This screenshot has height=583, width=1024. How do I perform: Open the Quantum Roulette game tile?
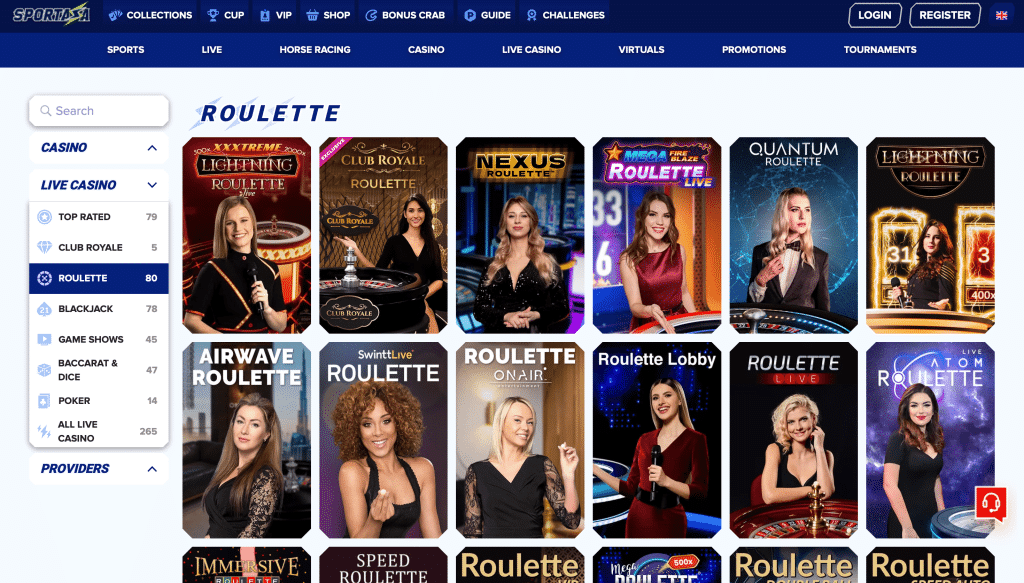click(793, 235)
